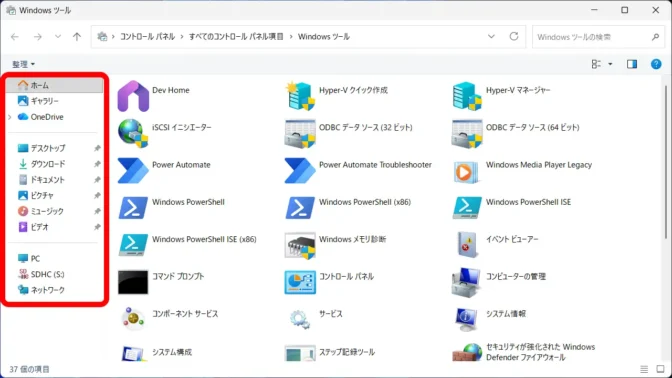This screenshot has height=378, width=672.
Task: Expand OneDrive tree node
Action: coord(10,117)
